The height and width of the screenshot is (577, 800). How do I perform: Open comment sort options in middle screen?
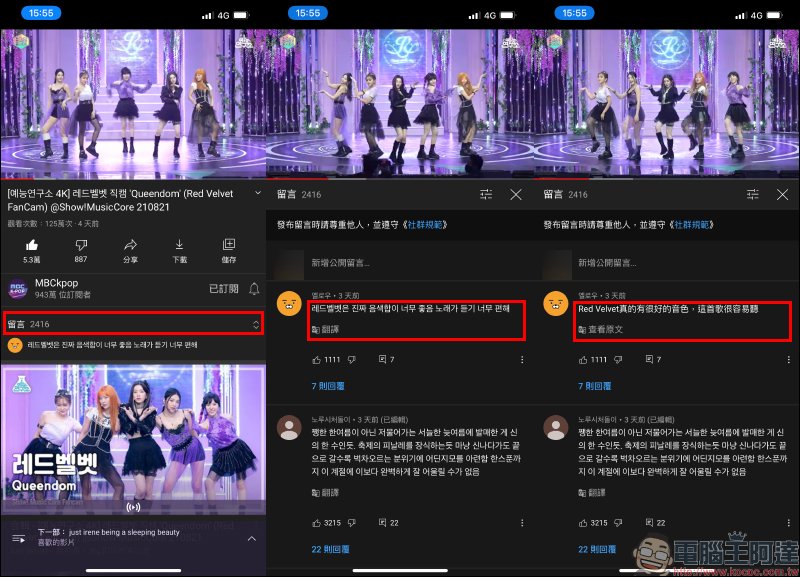[x=486, y=194]
